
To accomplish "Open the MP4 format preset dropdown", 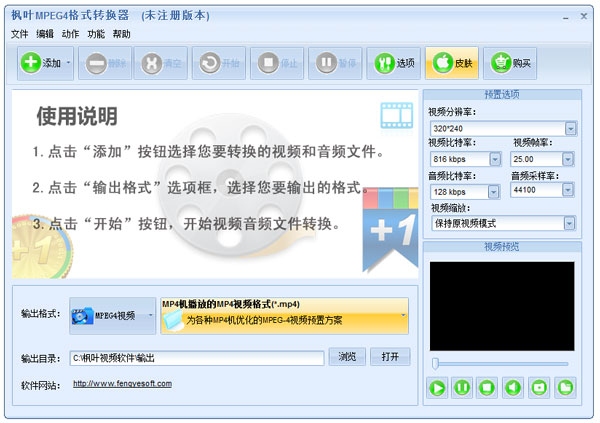I will click(x=284, y=316).
